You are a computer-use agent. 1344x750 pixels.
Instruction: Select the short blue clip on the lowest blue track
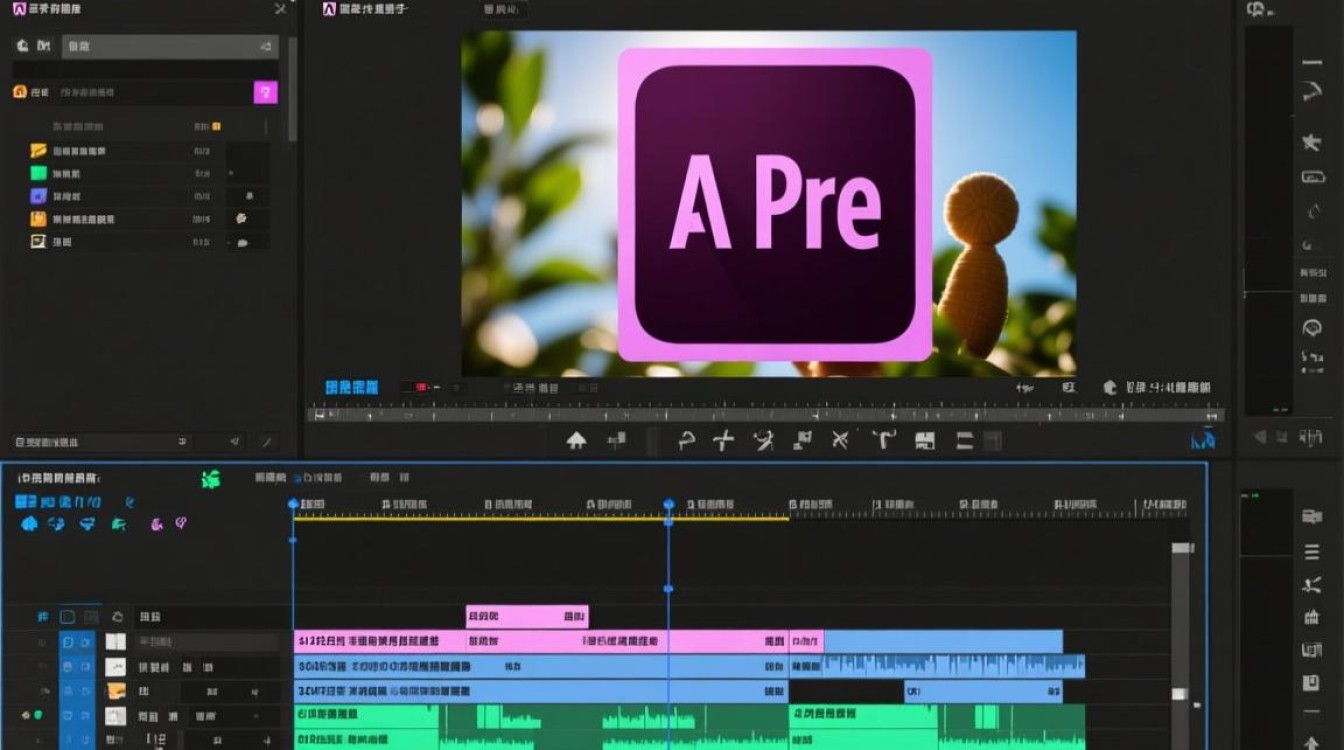tap(983, 691)
